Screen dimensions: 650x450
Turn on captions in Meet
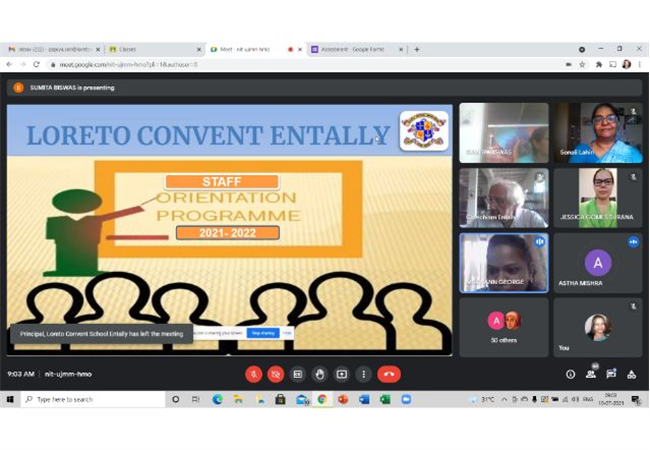pyautogui.click(x=298, y=374)
